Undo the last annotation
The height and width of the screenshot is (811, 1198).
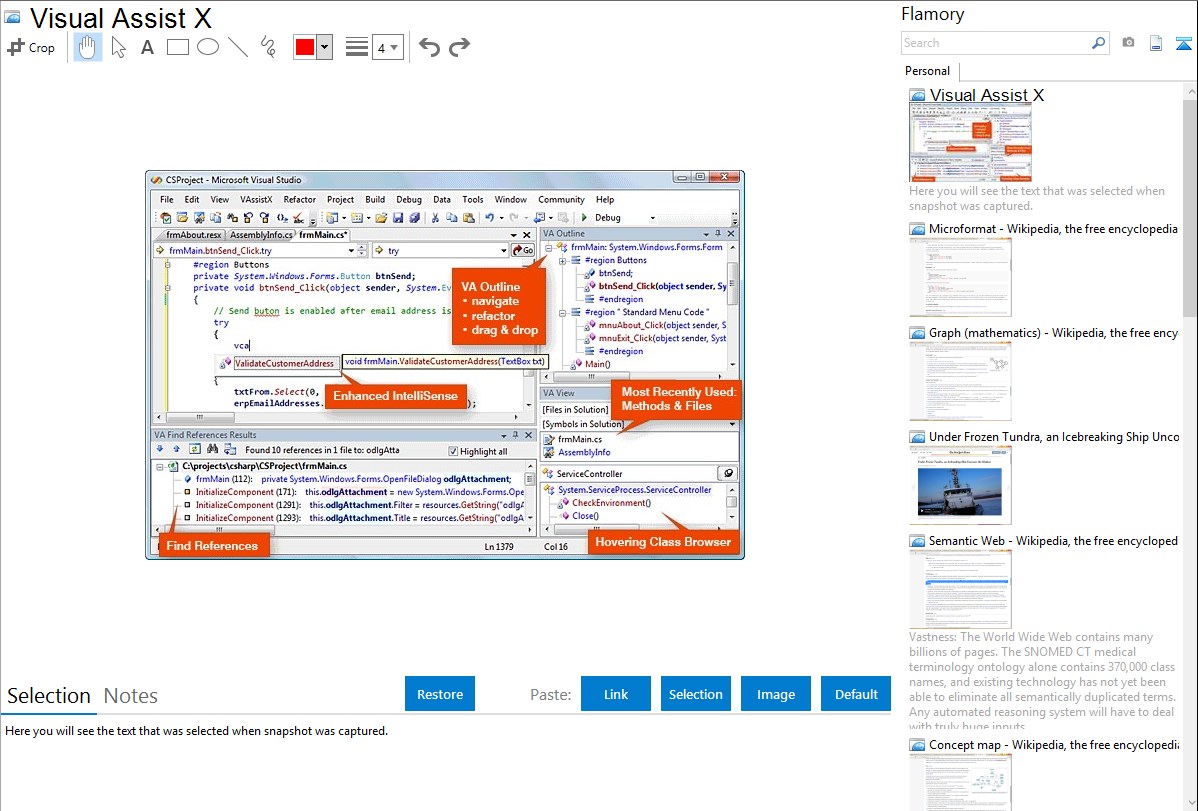(x=429, y=47)
